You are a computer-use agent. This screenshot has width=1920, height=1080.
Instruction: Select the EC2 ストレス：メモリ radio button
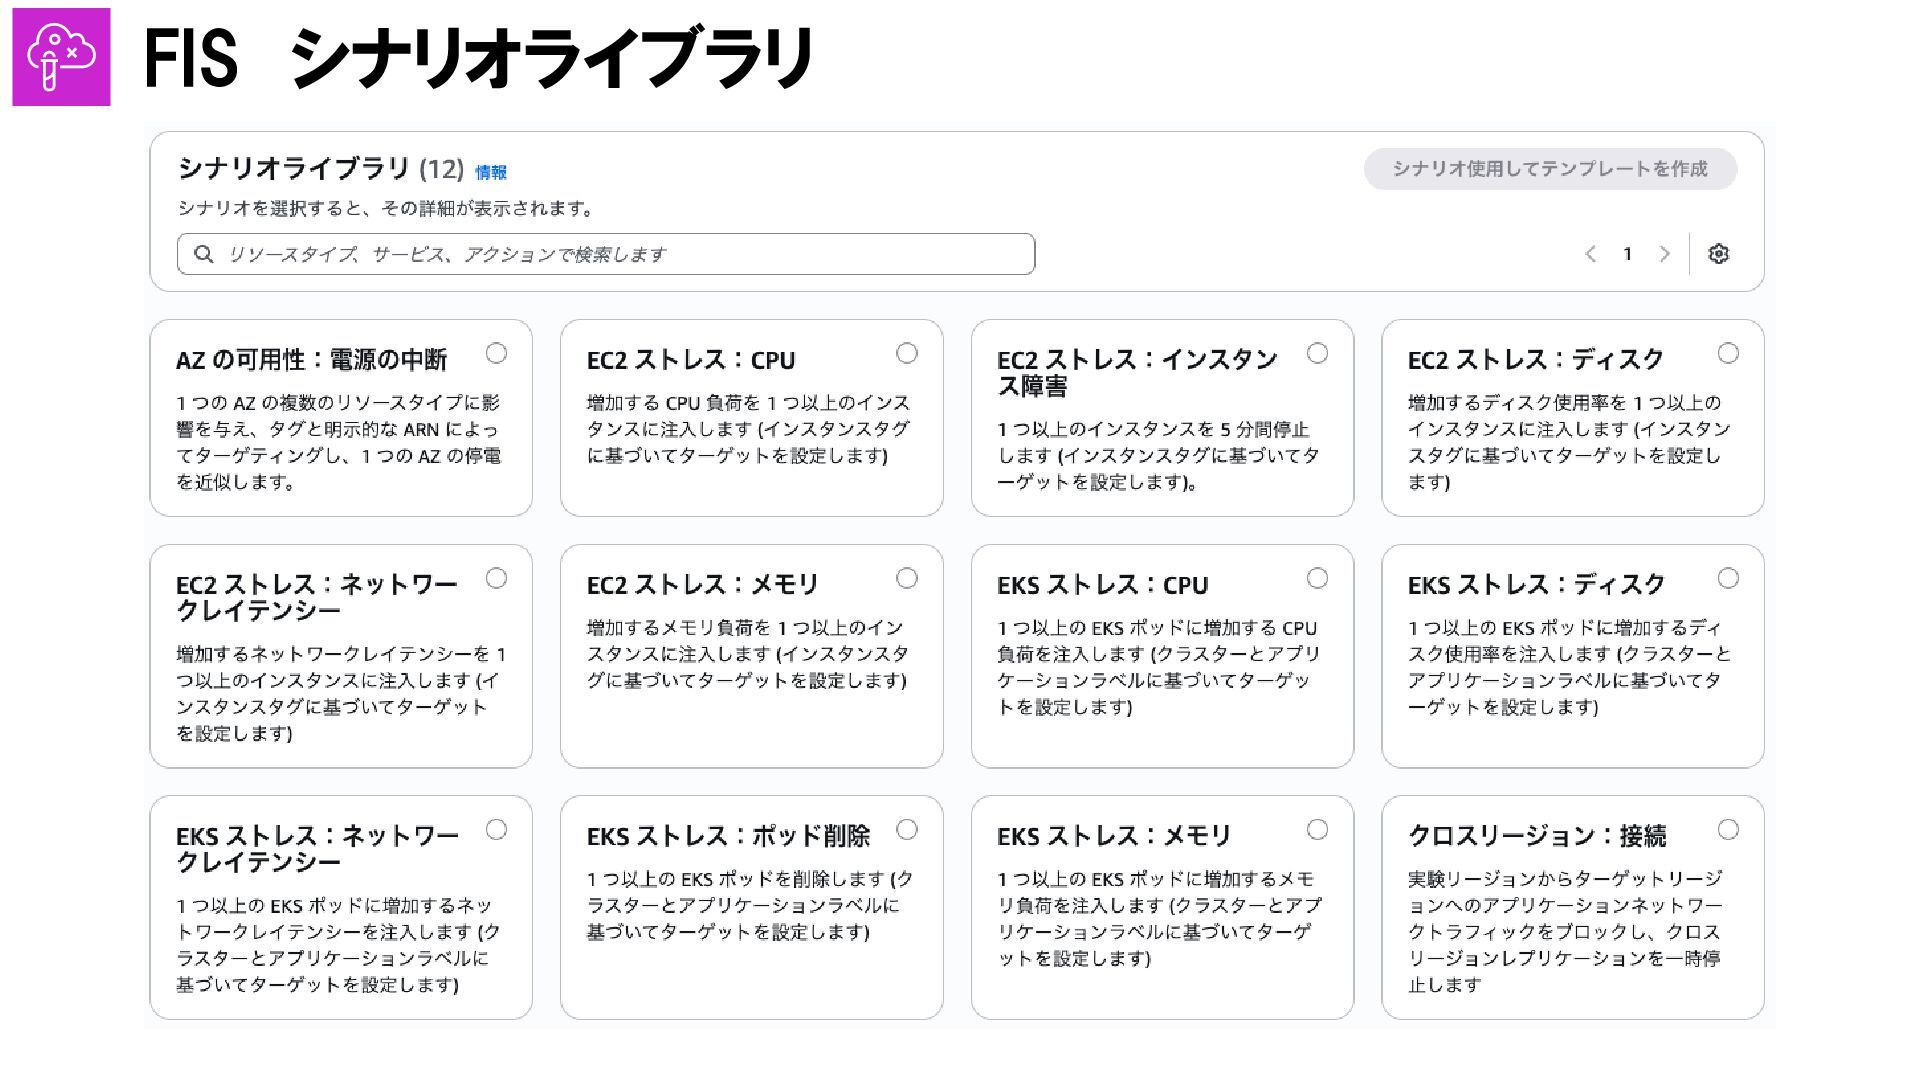click(x=907, y=578)
